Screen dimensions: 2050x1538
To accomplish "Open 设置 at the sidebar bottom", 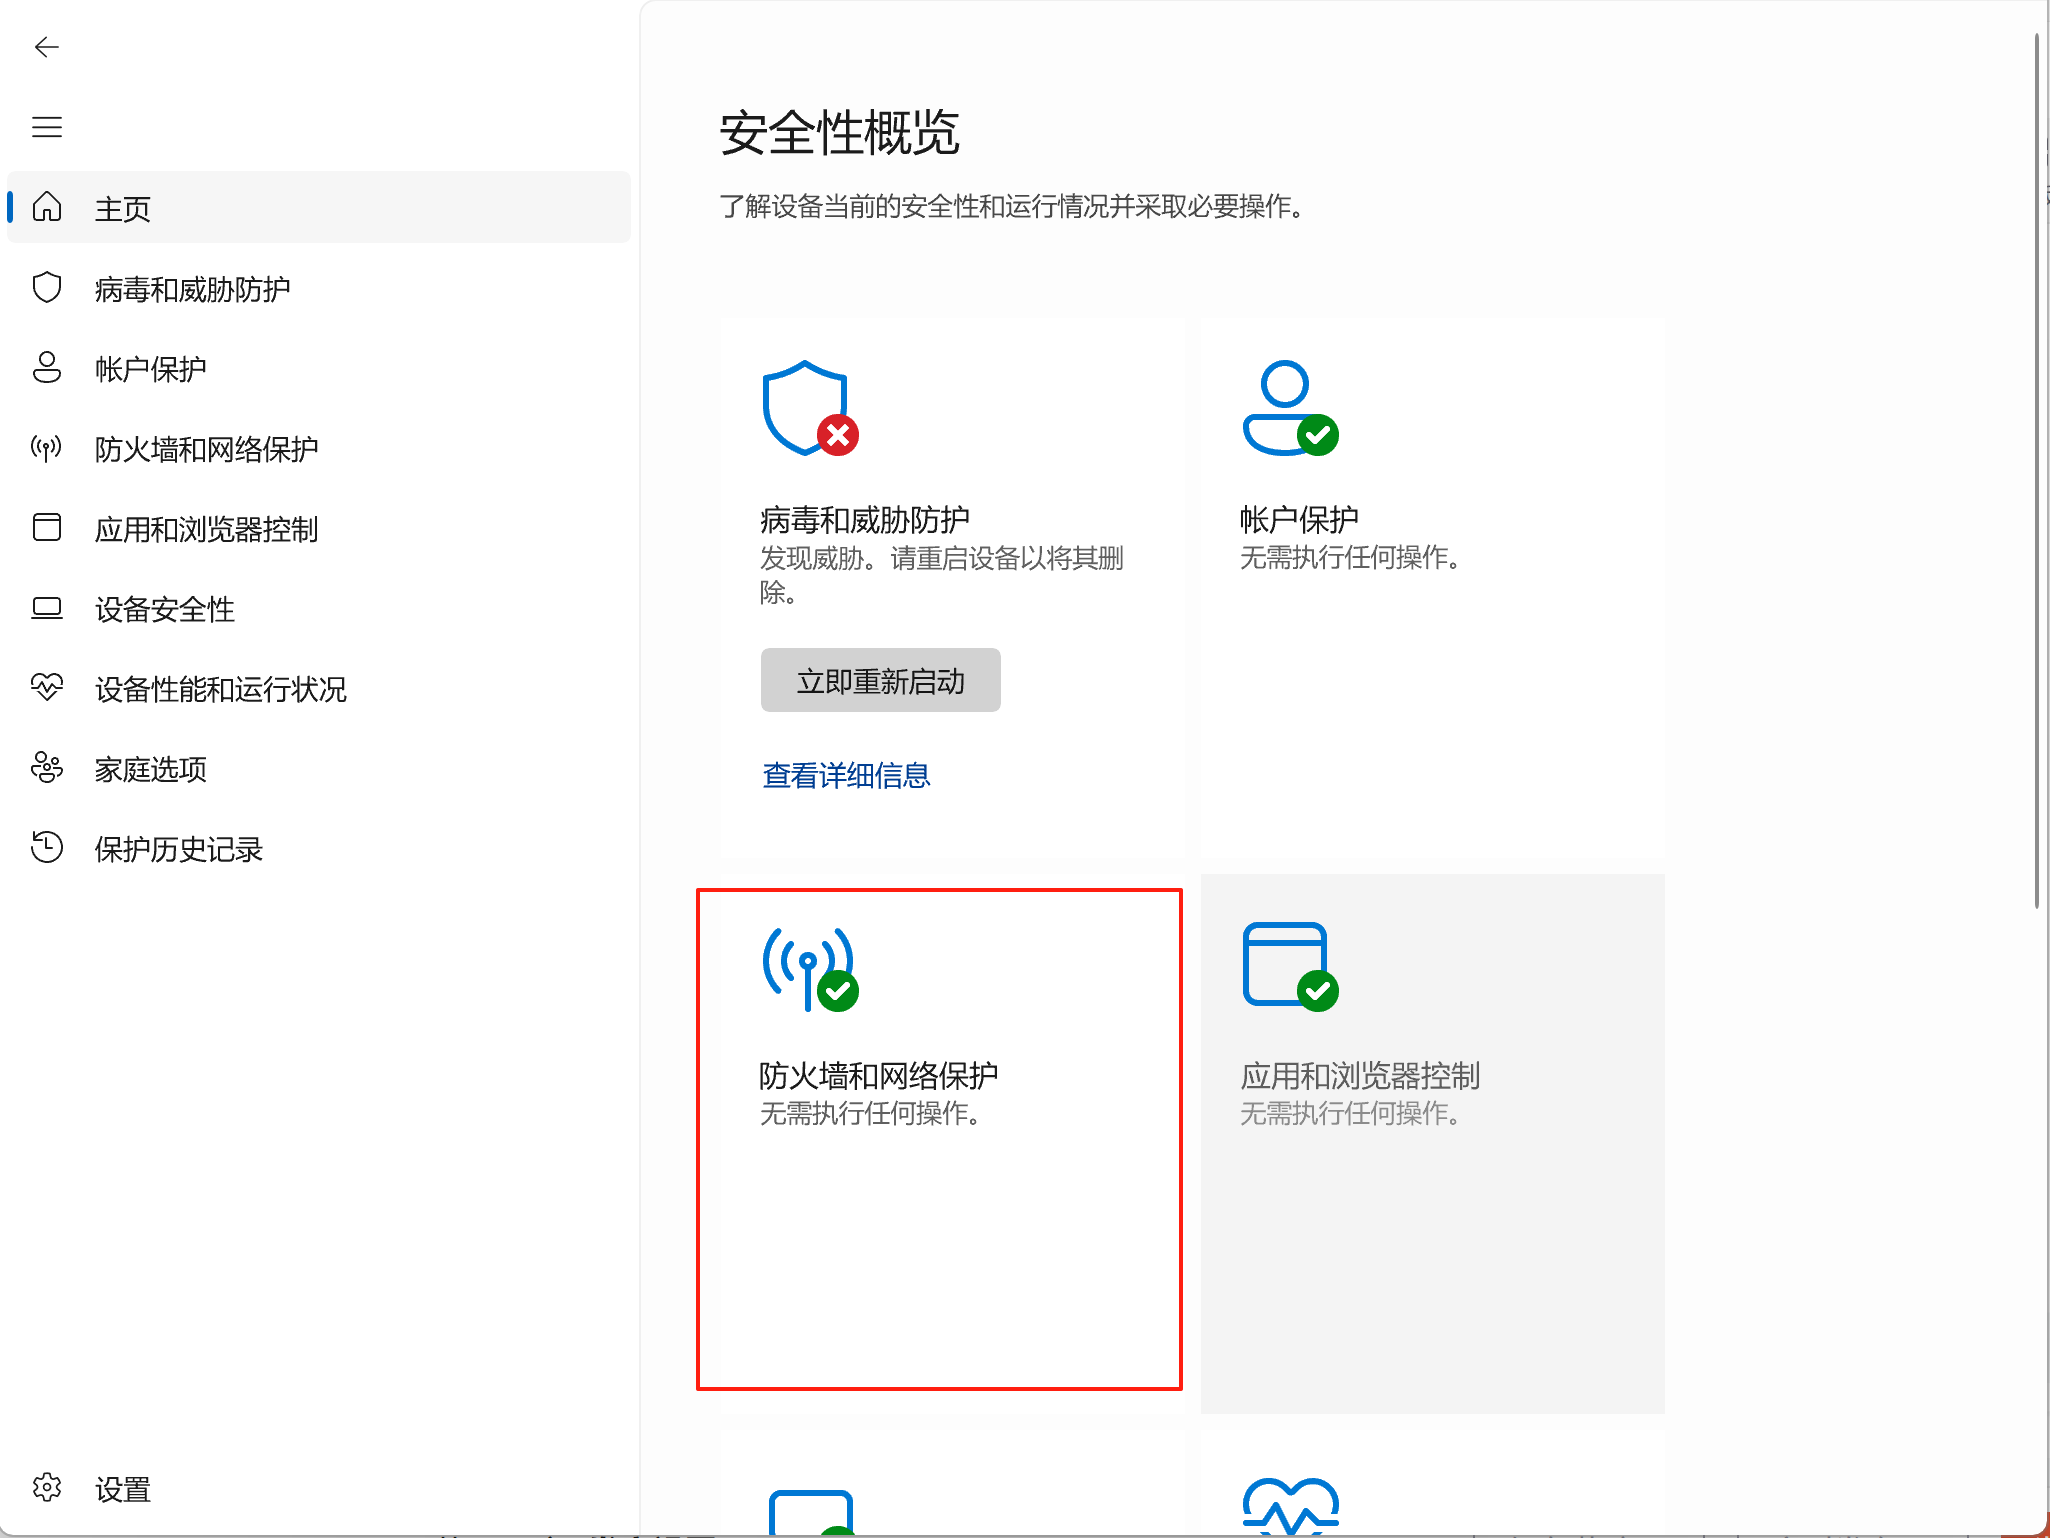I will (x=319, y=1488).
